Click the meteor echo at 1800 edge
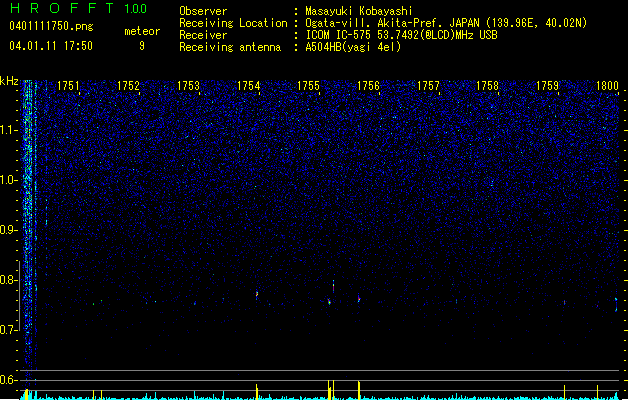The image size is (629, 400). point(616,305)
